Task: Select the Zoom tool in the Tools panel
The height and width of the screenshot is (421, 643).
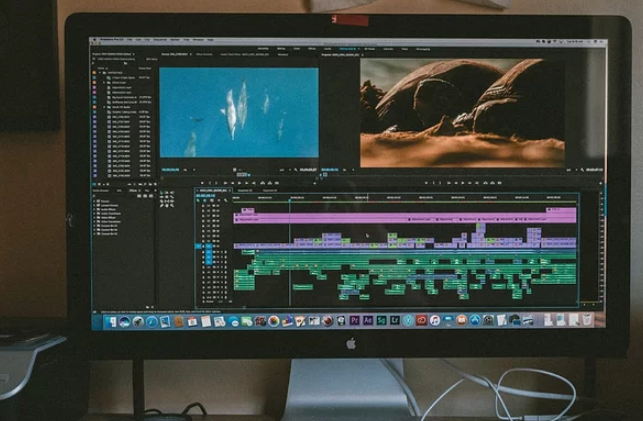Action: [x=171, y=206]
